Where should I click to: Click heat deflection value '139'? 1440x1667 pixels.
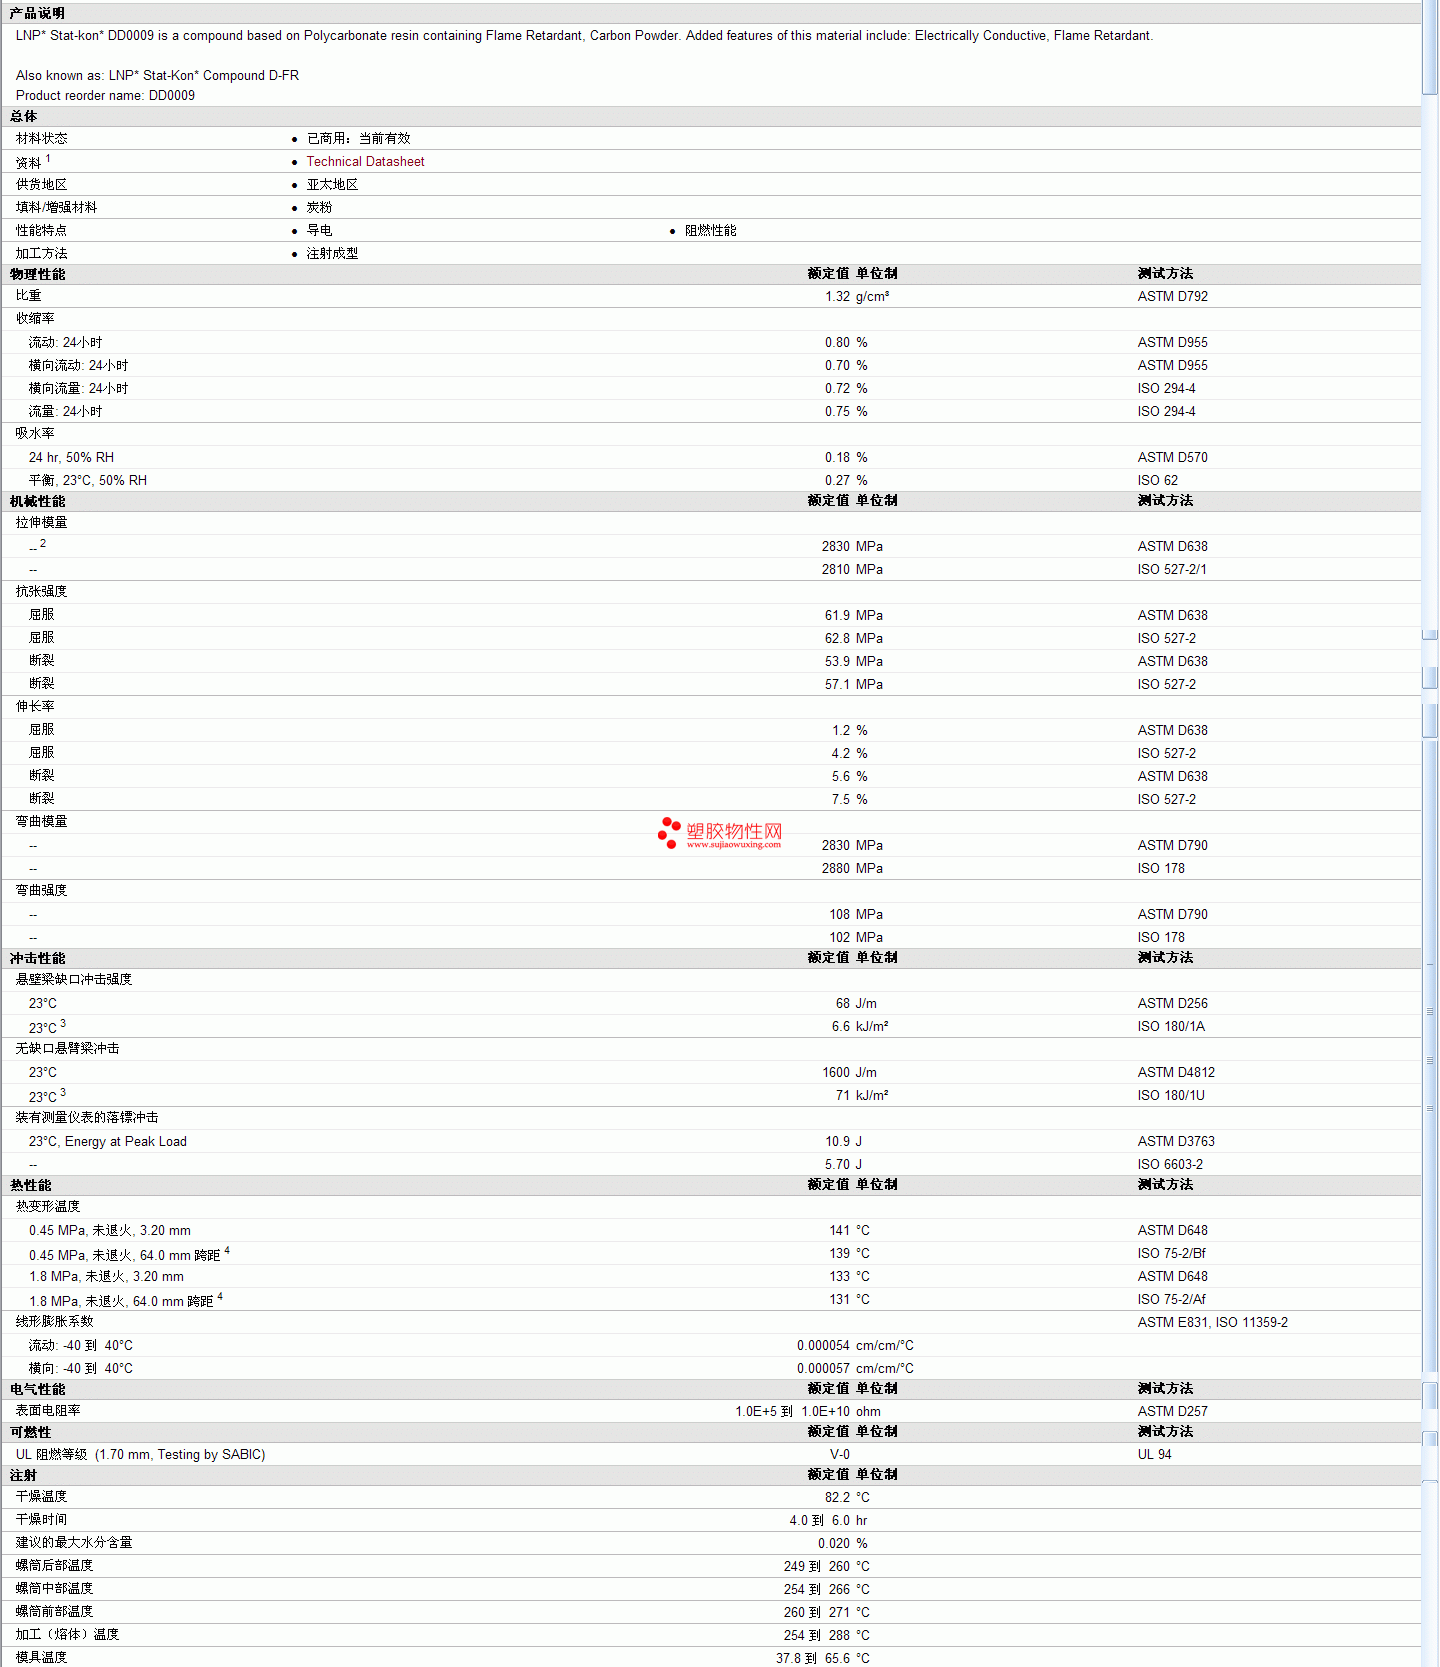coord(840,1253)
